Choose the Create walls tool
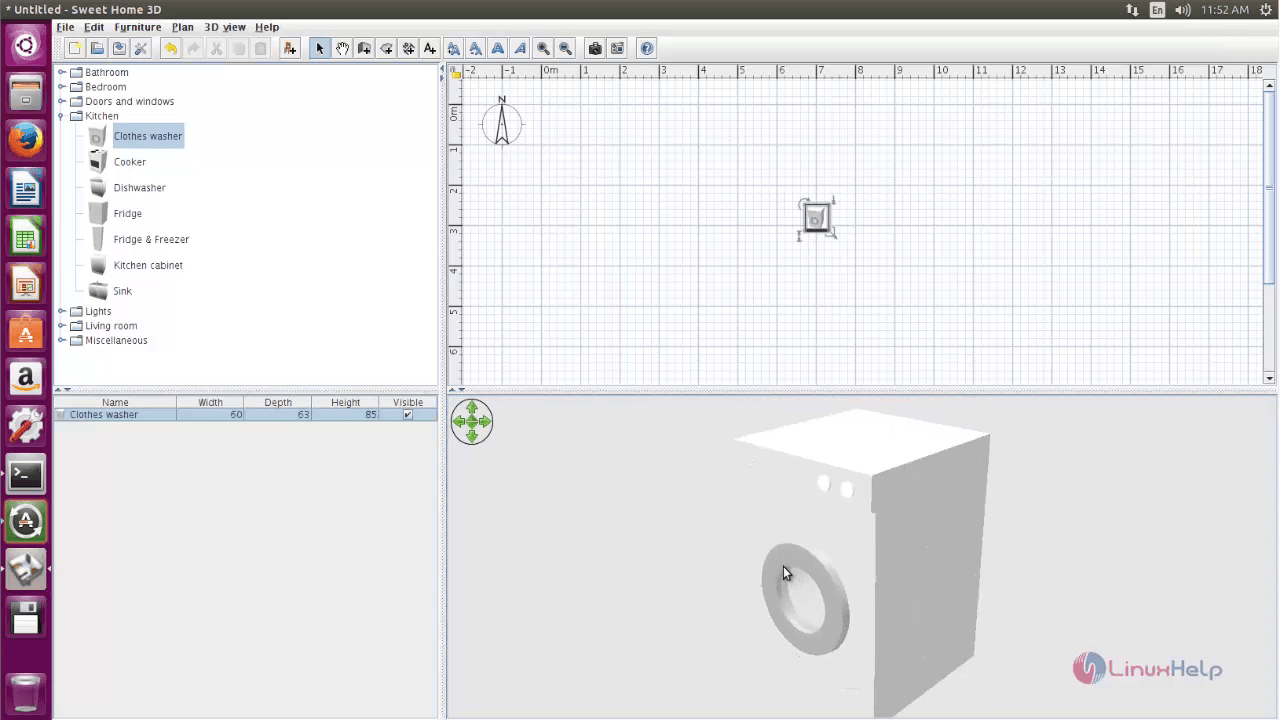Screen dimensions: 1280x720 364,48
